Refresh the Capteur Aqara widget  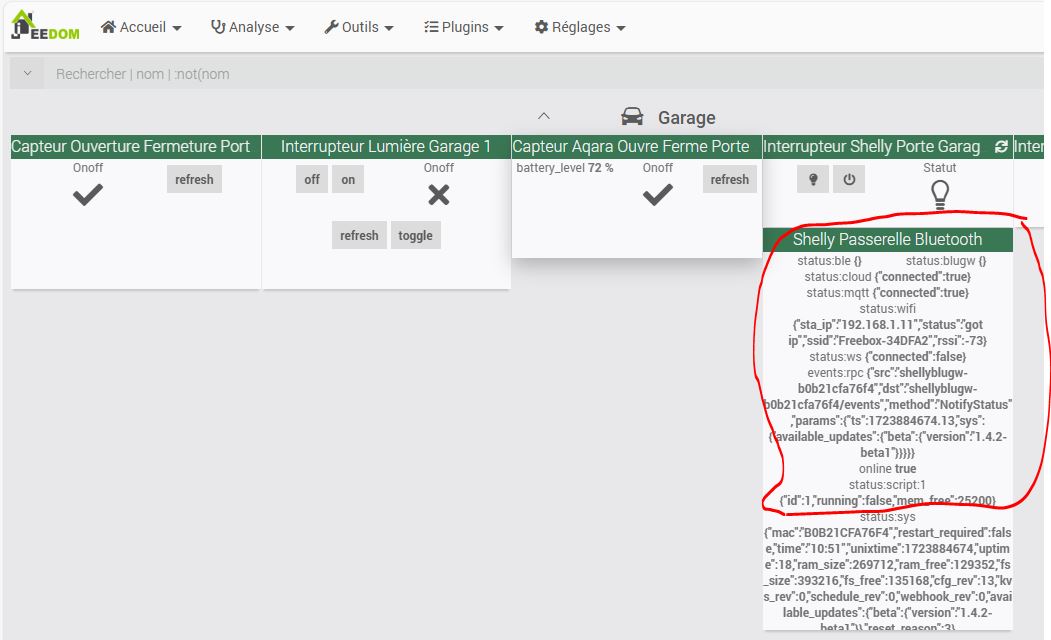729,180
